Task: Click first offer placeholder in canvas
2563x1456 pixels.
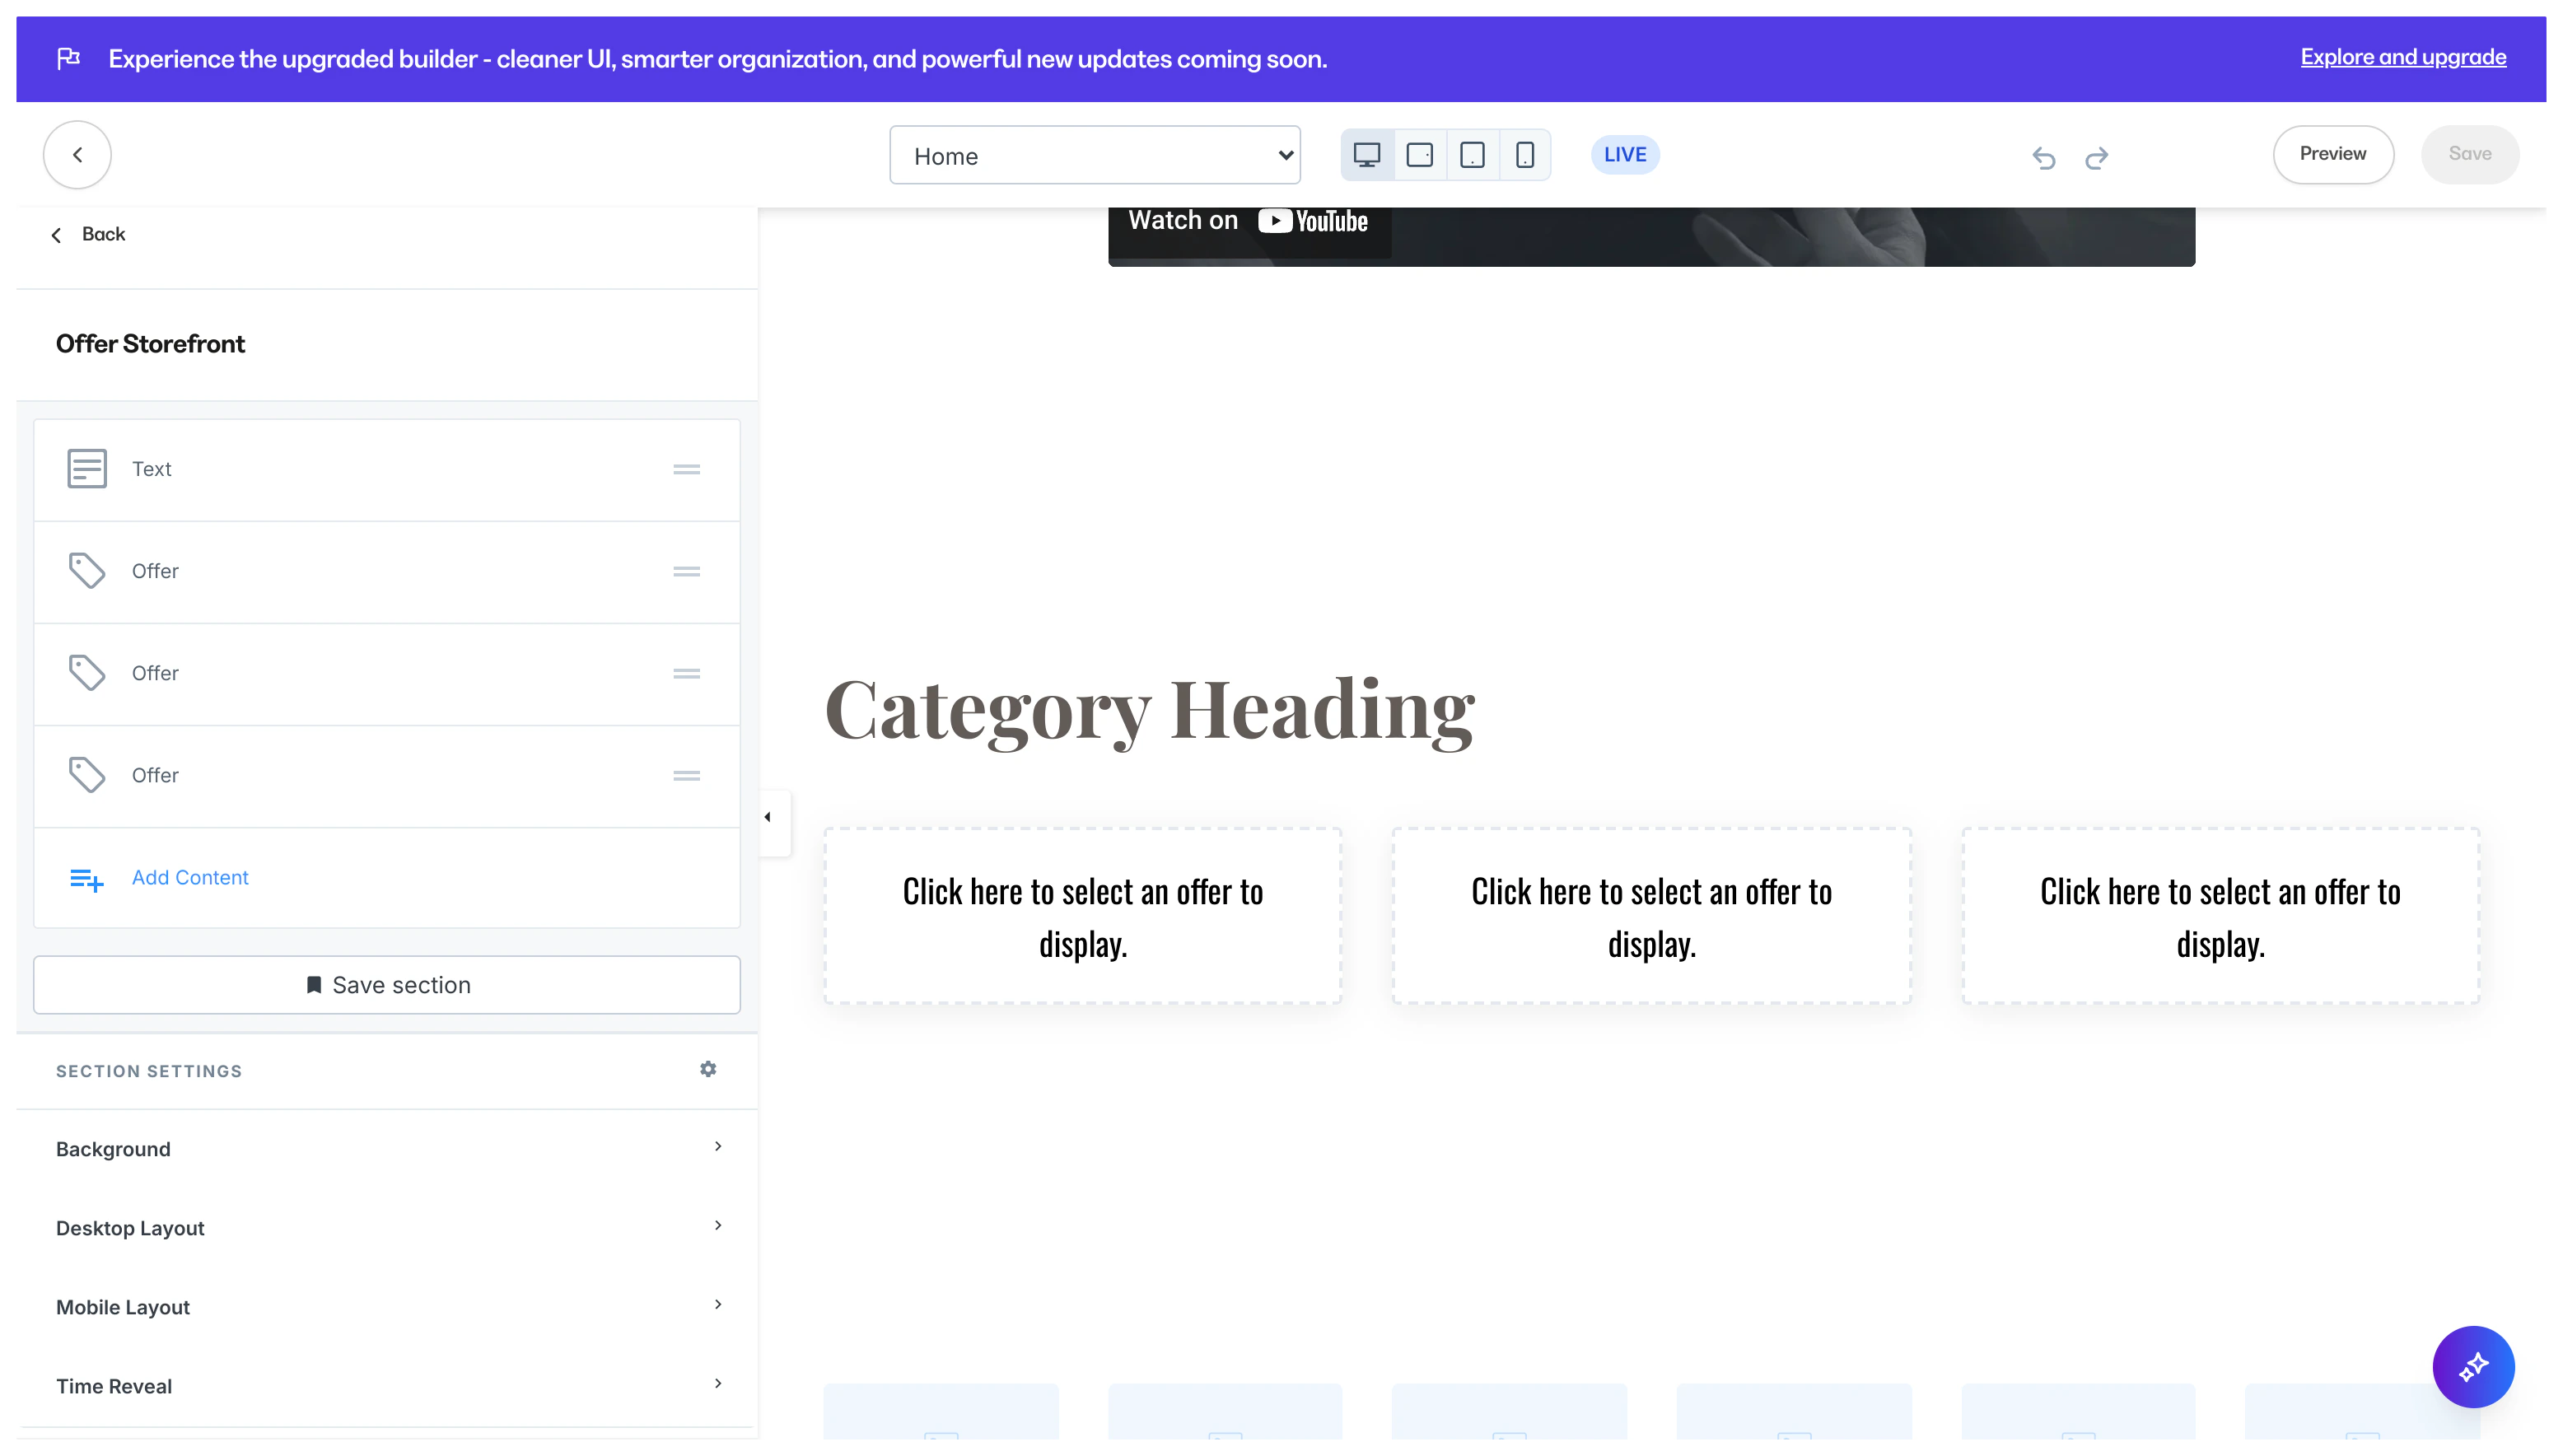Action: (x=1082, y=916)
